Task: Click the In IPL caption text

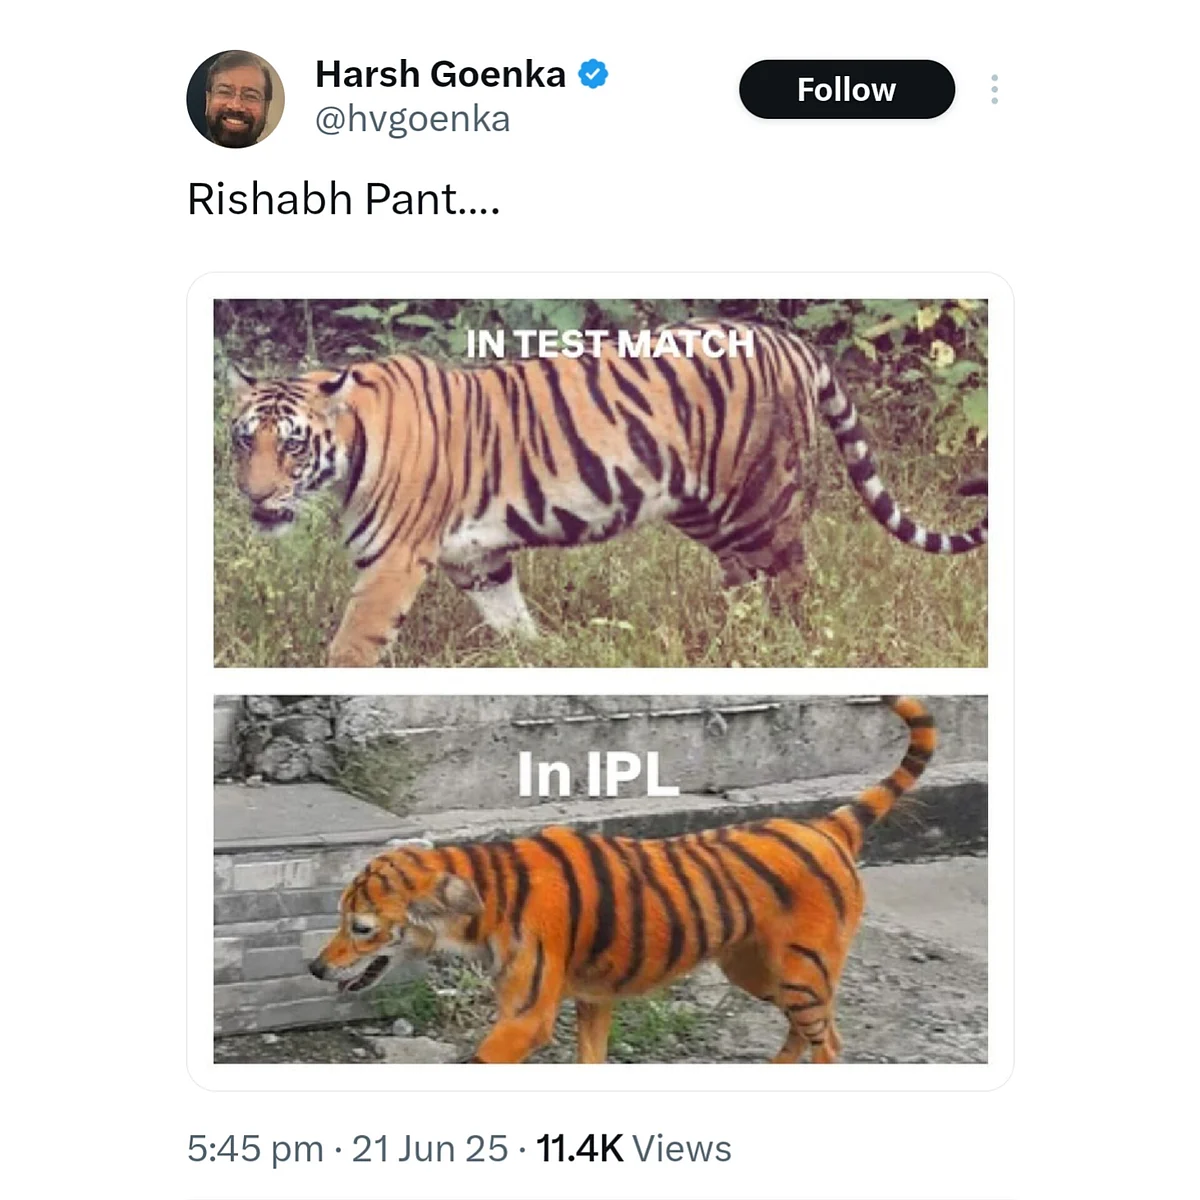Action: (598, 774)
